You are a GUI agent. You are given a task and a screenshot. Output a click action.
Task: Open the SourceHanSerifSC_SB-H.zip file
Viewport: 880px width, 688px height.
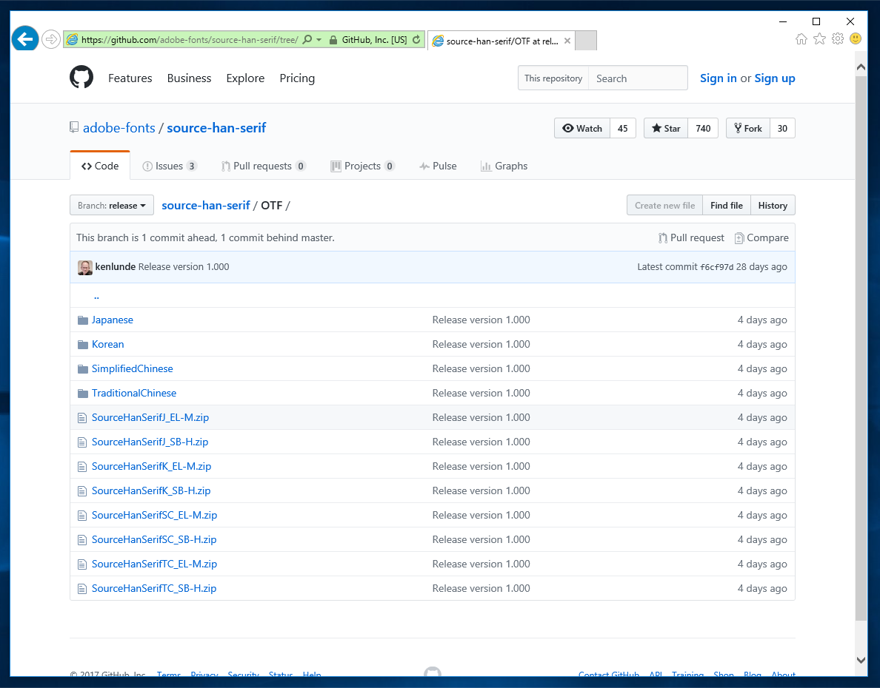click(154, 539)
